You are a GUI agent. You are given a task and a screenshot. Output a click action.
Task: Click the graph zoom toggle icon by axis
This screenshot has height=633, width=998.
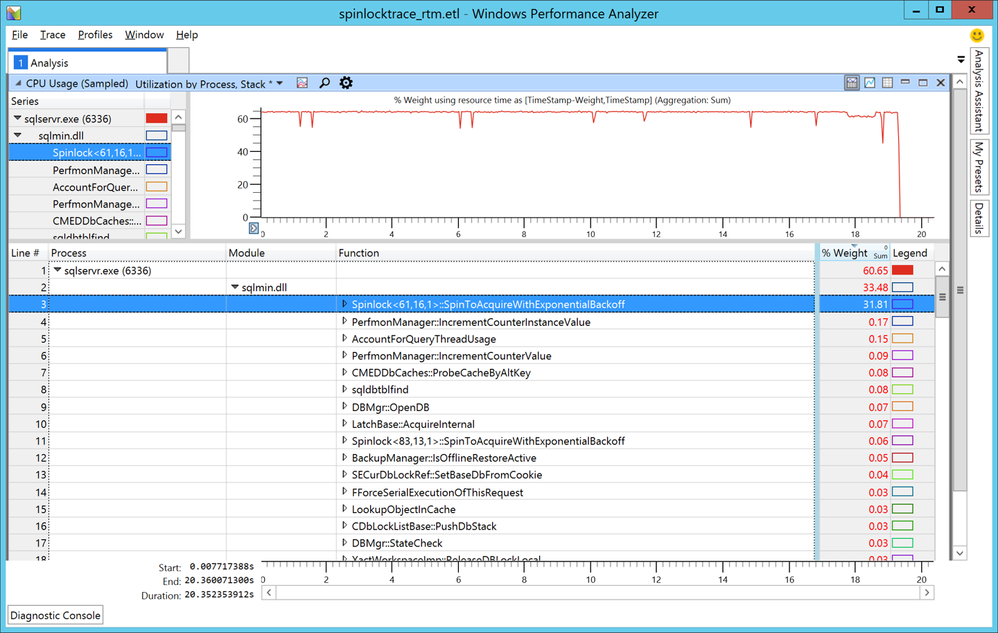[x=253, y=228]
